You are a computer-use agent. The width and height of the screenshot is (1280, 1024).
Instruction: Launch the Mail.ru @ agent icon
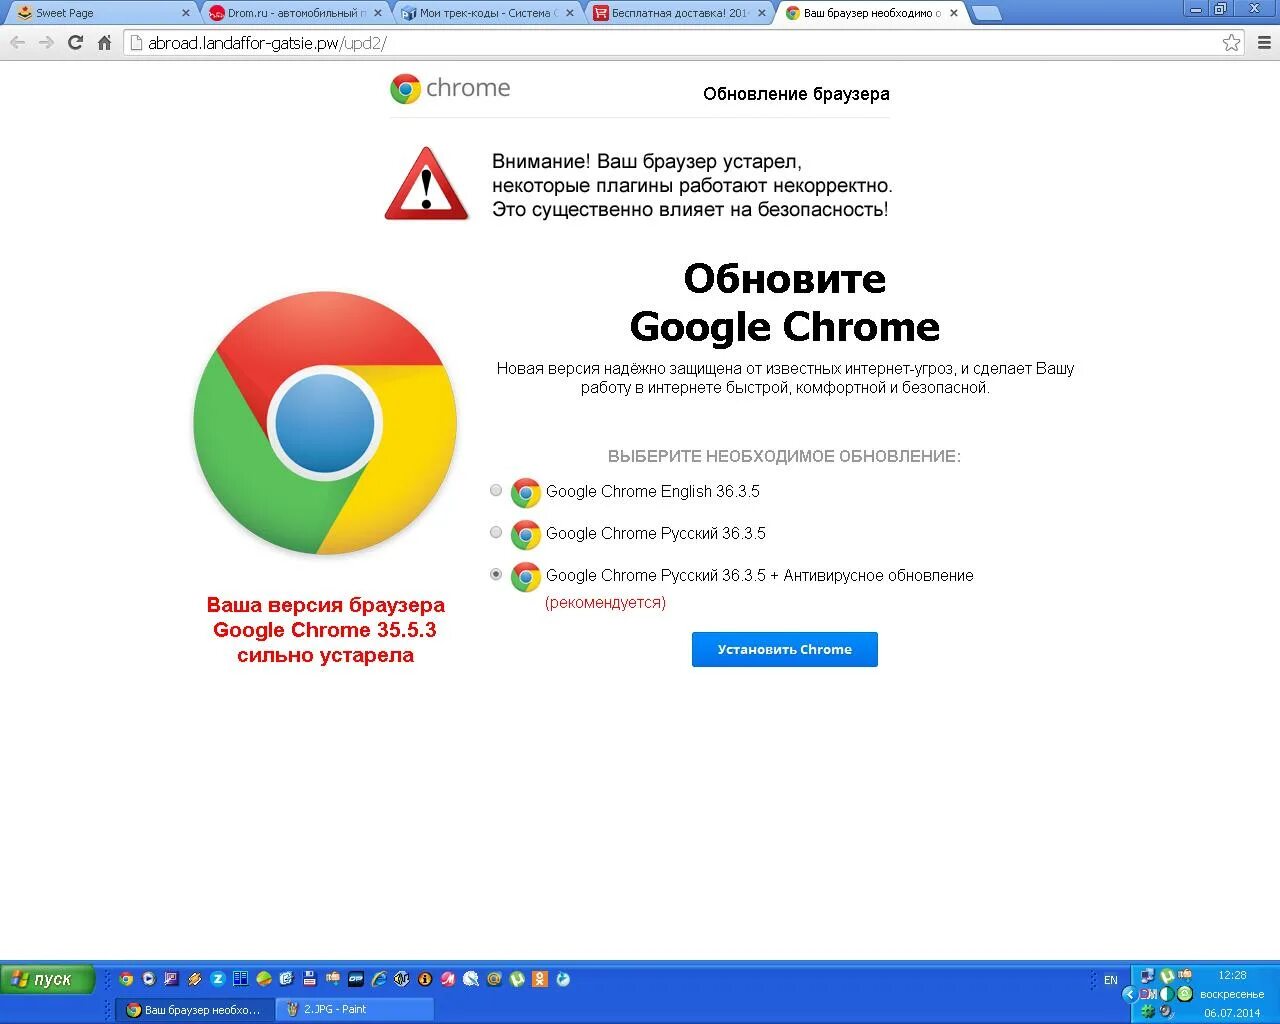pyautogui.click(x=494, y=979)
